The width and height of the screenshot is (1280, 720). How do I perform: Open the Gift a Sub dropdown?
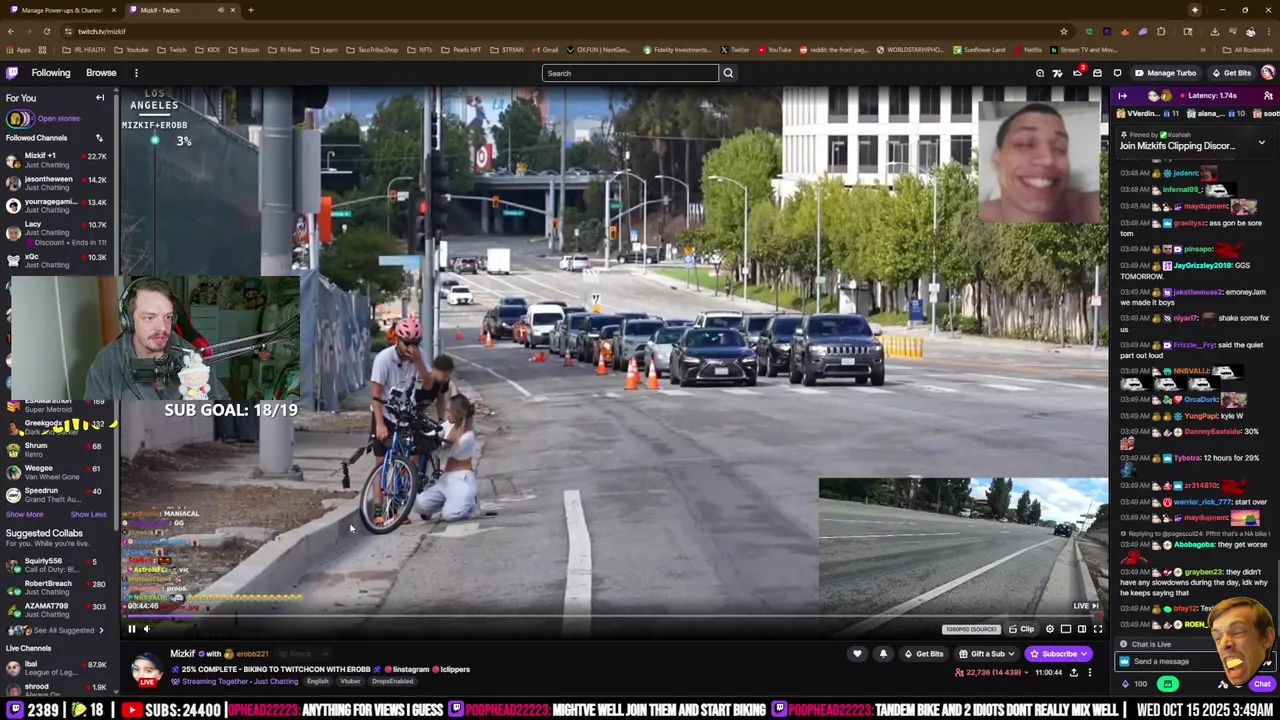pyautogui.click(x=986, y=654)
